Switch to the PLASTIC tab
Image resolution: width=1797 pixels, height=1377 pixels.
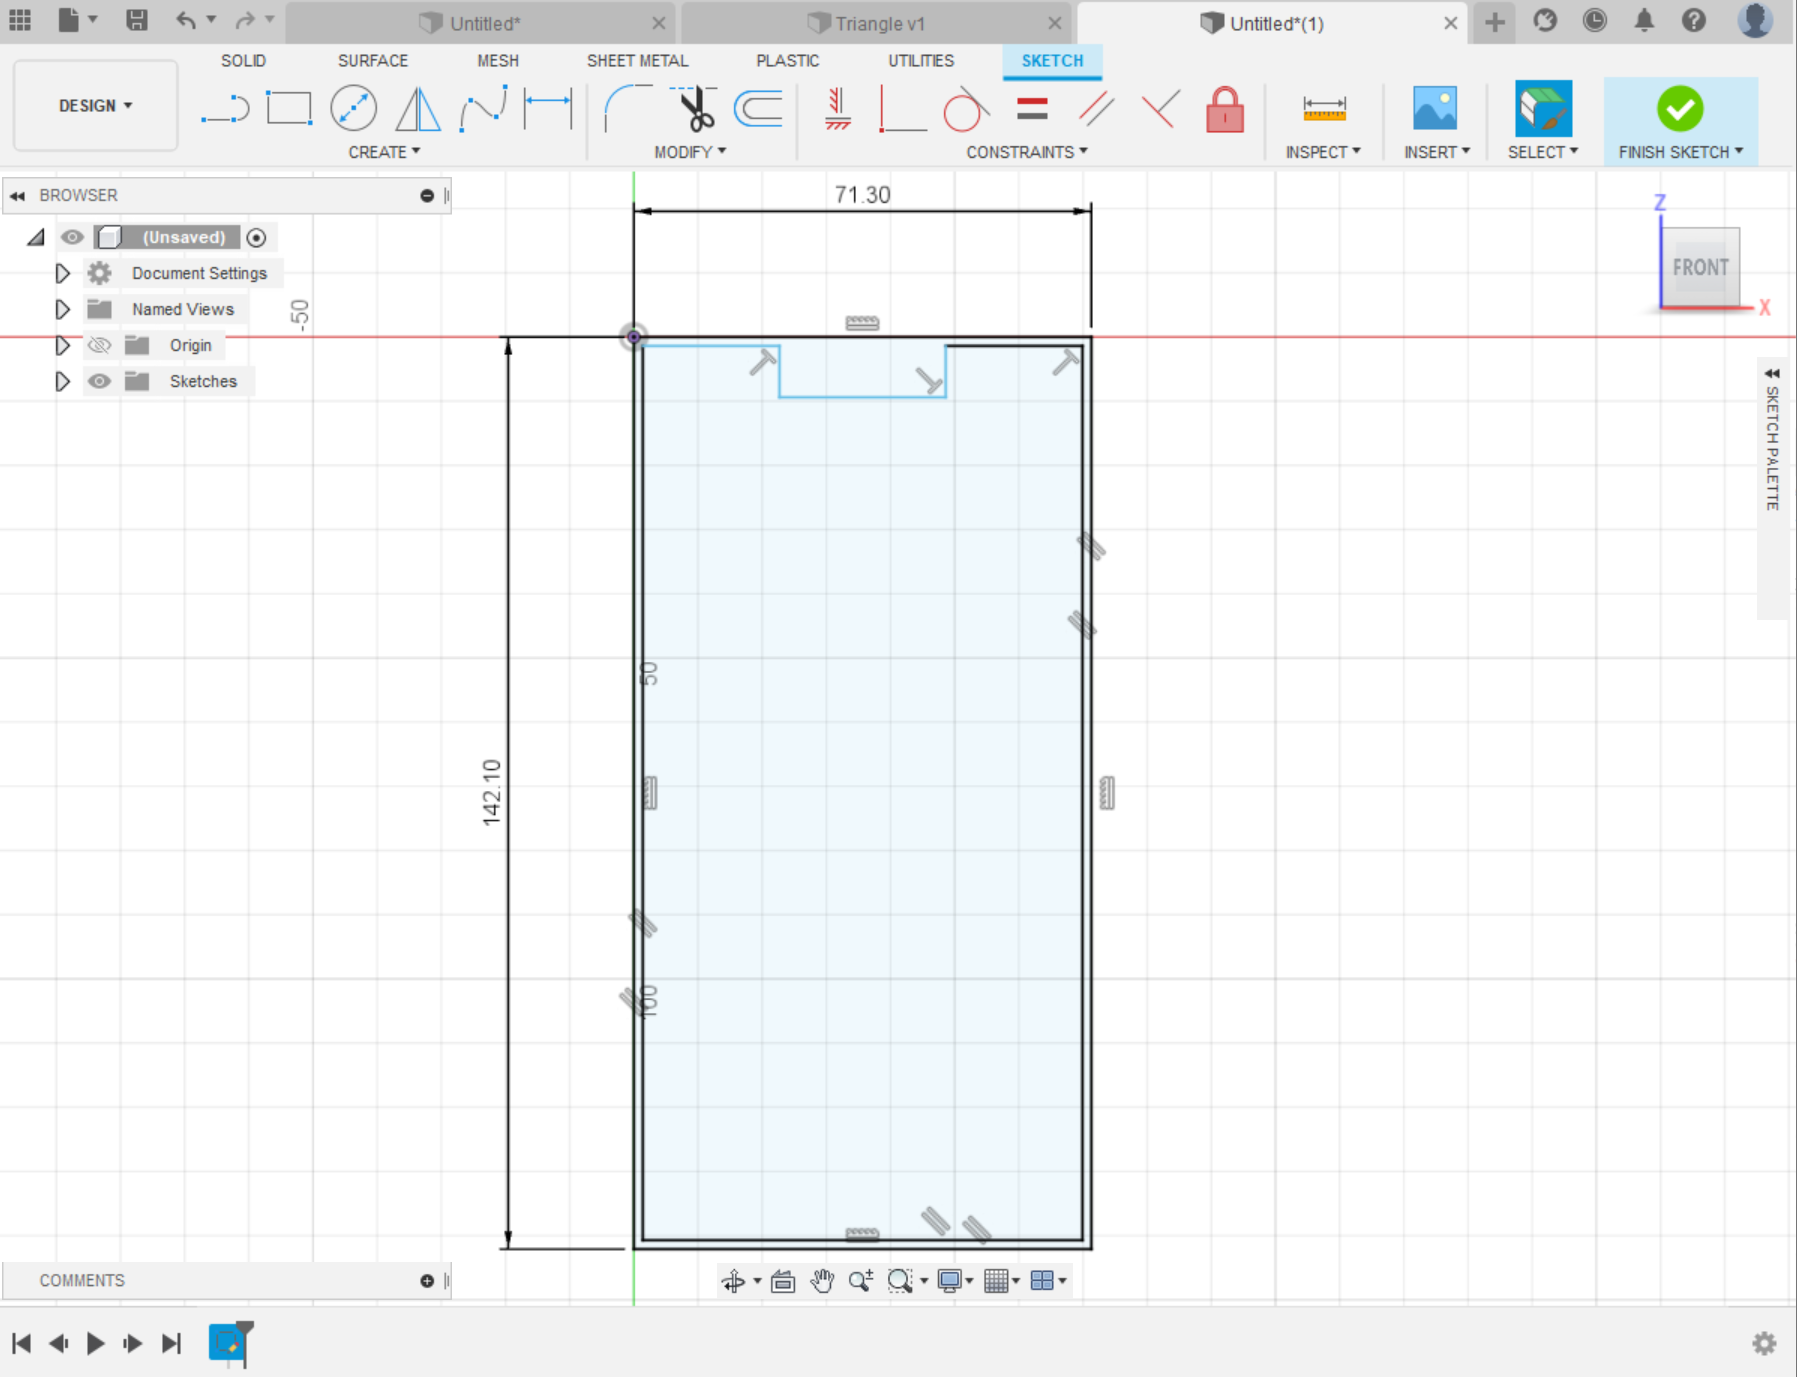pos(788,61)
